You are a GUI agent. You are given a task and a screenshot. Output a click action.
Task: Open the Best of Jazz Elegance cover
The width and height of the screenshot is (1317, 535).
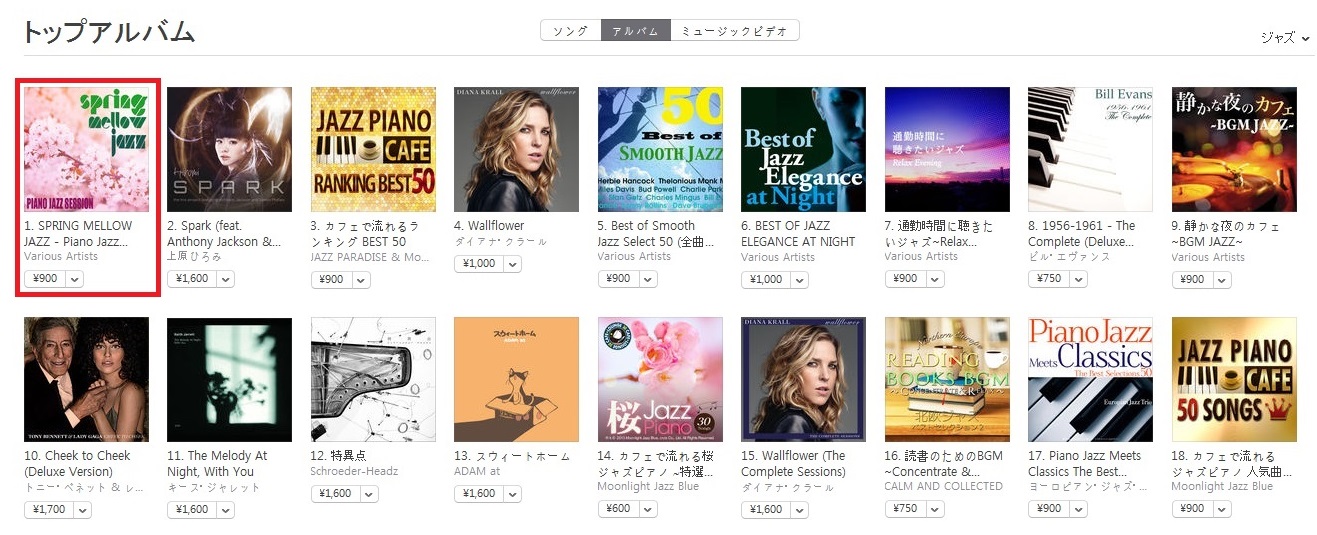(x=803, y=149)
